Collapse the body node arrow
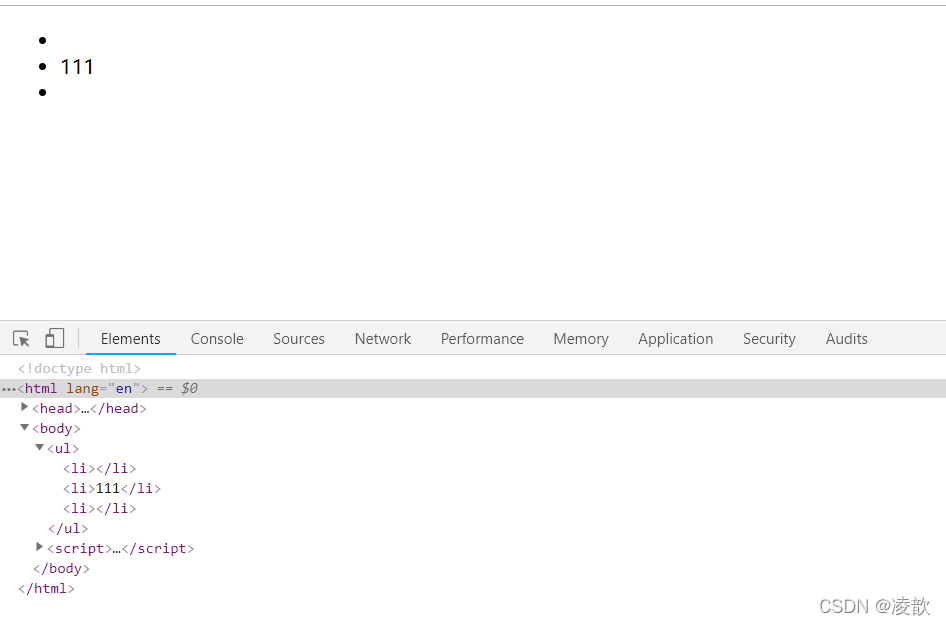Viewport: 946px width, 625px height. [25, 427]
